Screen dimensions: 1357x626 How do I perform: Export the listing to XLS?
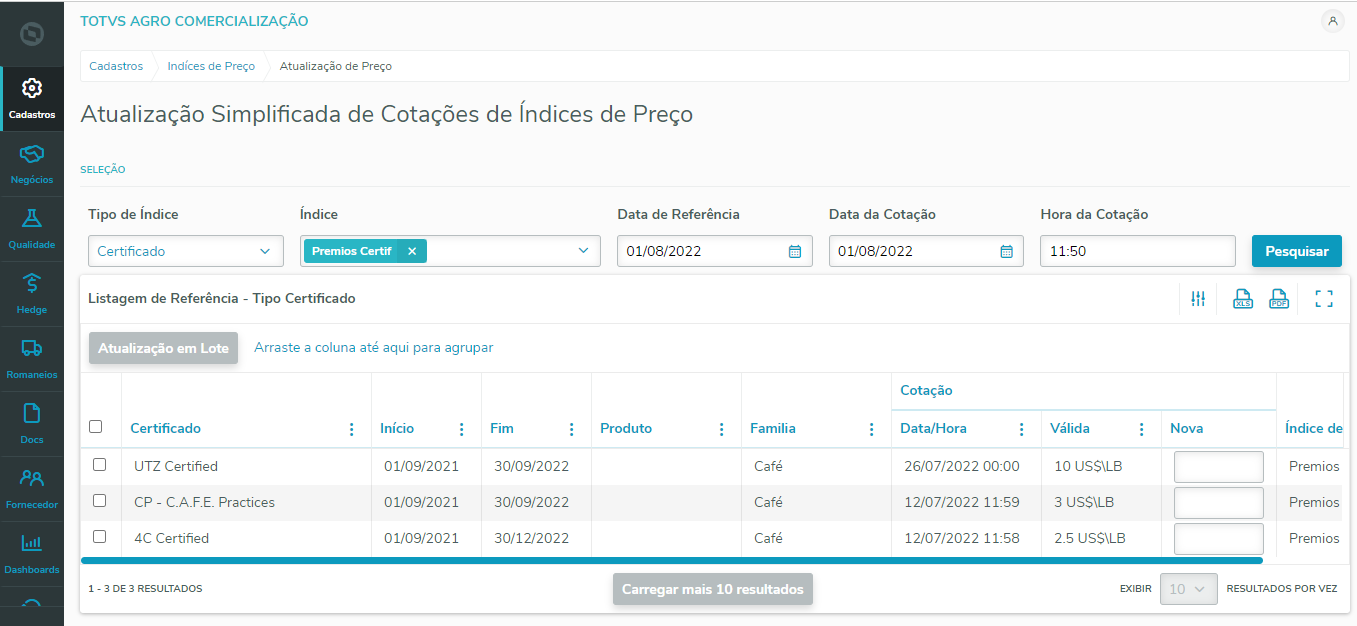(1243, 298)
